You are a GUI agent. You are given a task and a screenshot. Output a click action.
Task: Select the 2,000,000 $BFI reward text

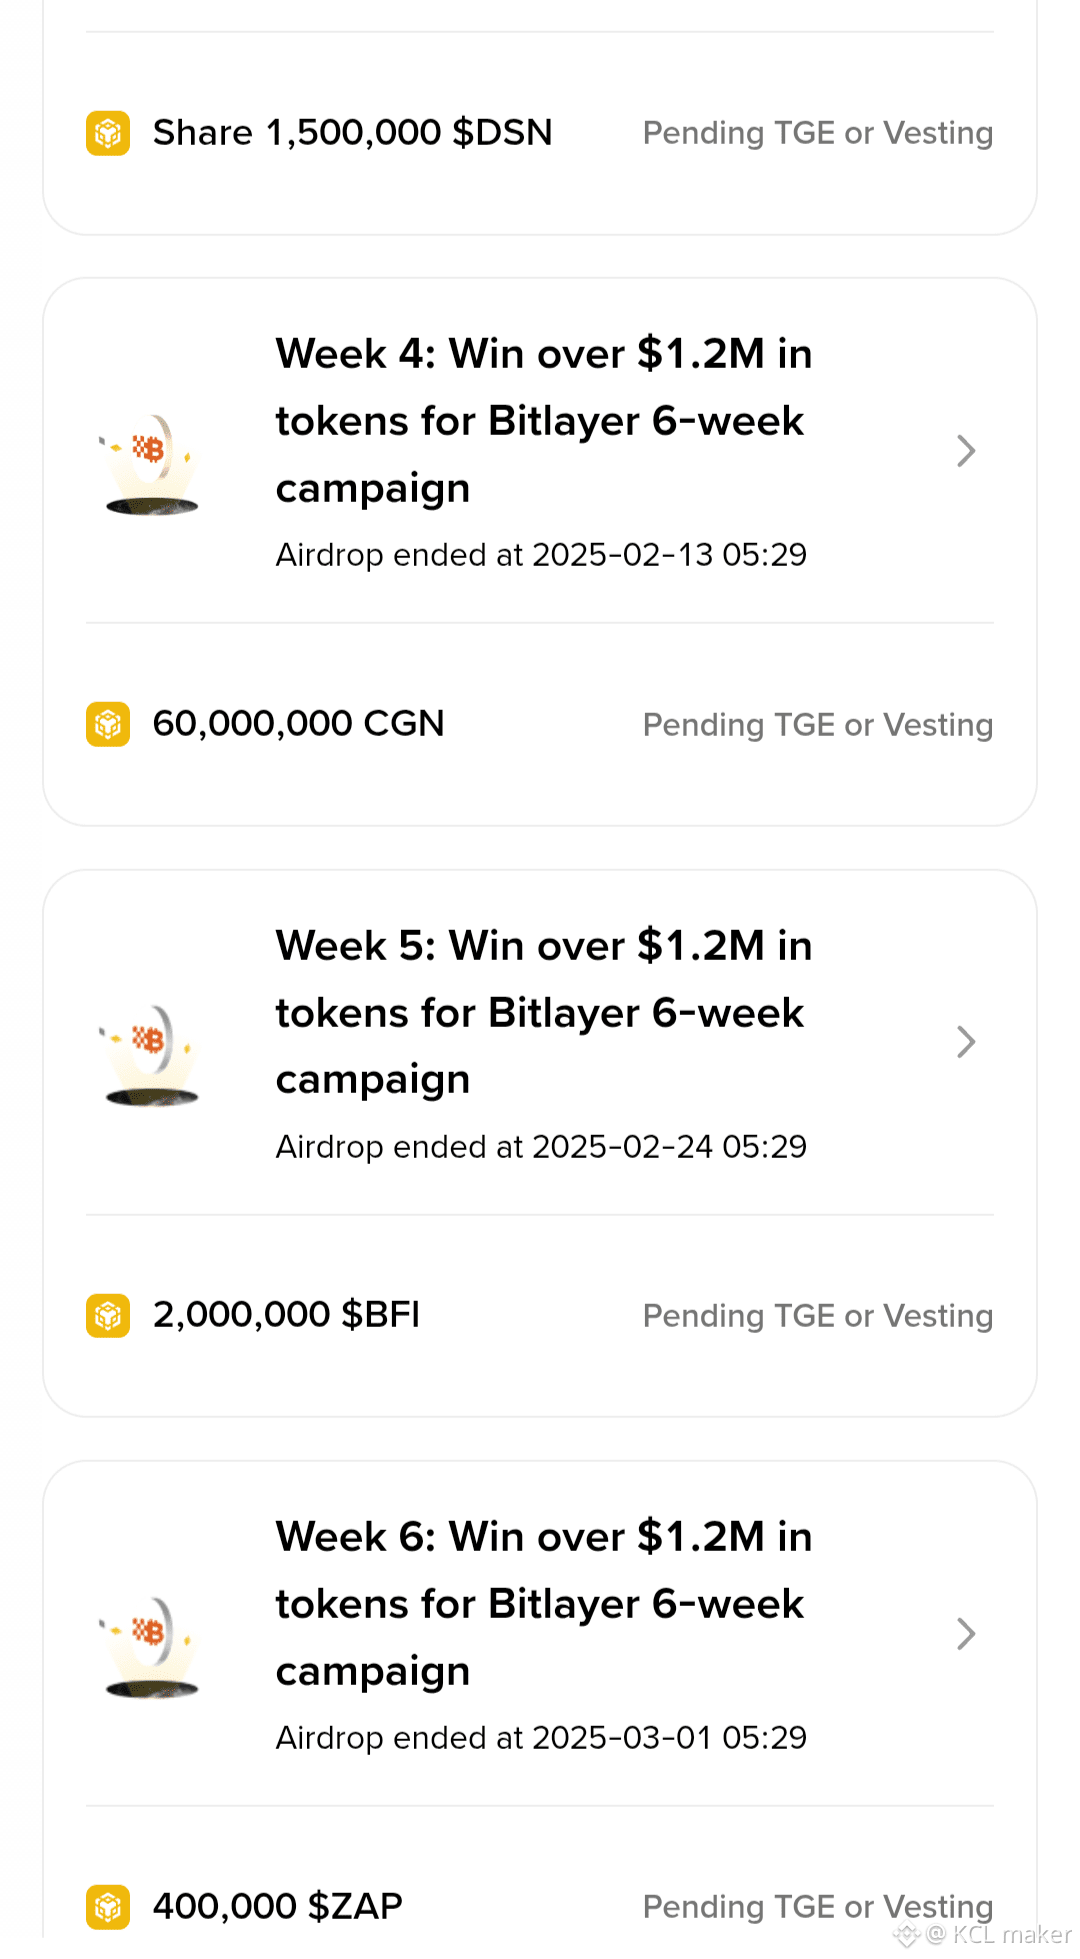(x=286, y=1314)
